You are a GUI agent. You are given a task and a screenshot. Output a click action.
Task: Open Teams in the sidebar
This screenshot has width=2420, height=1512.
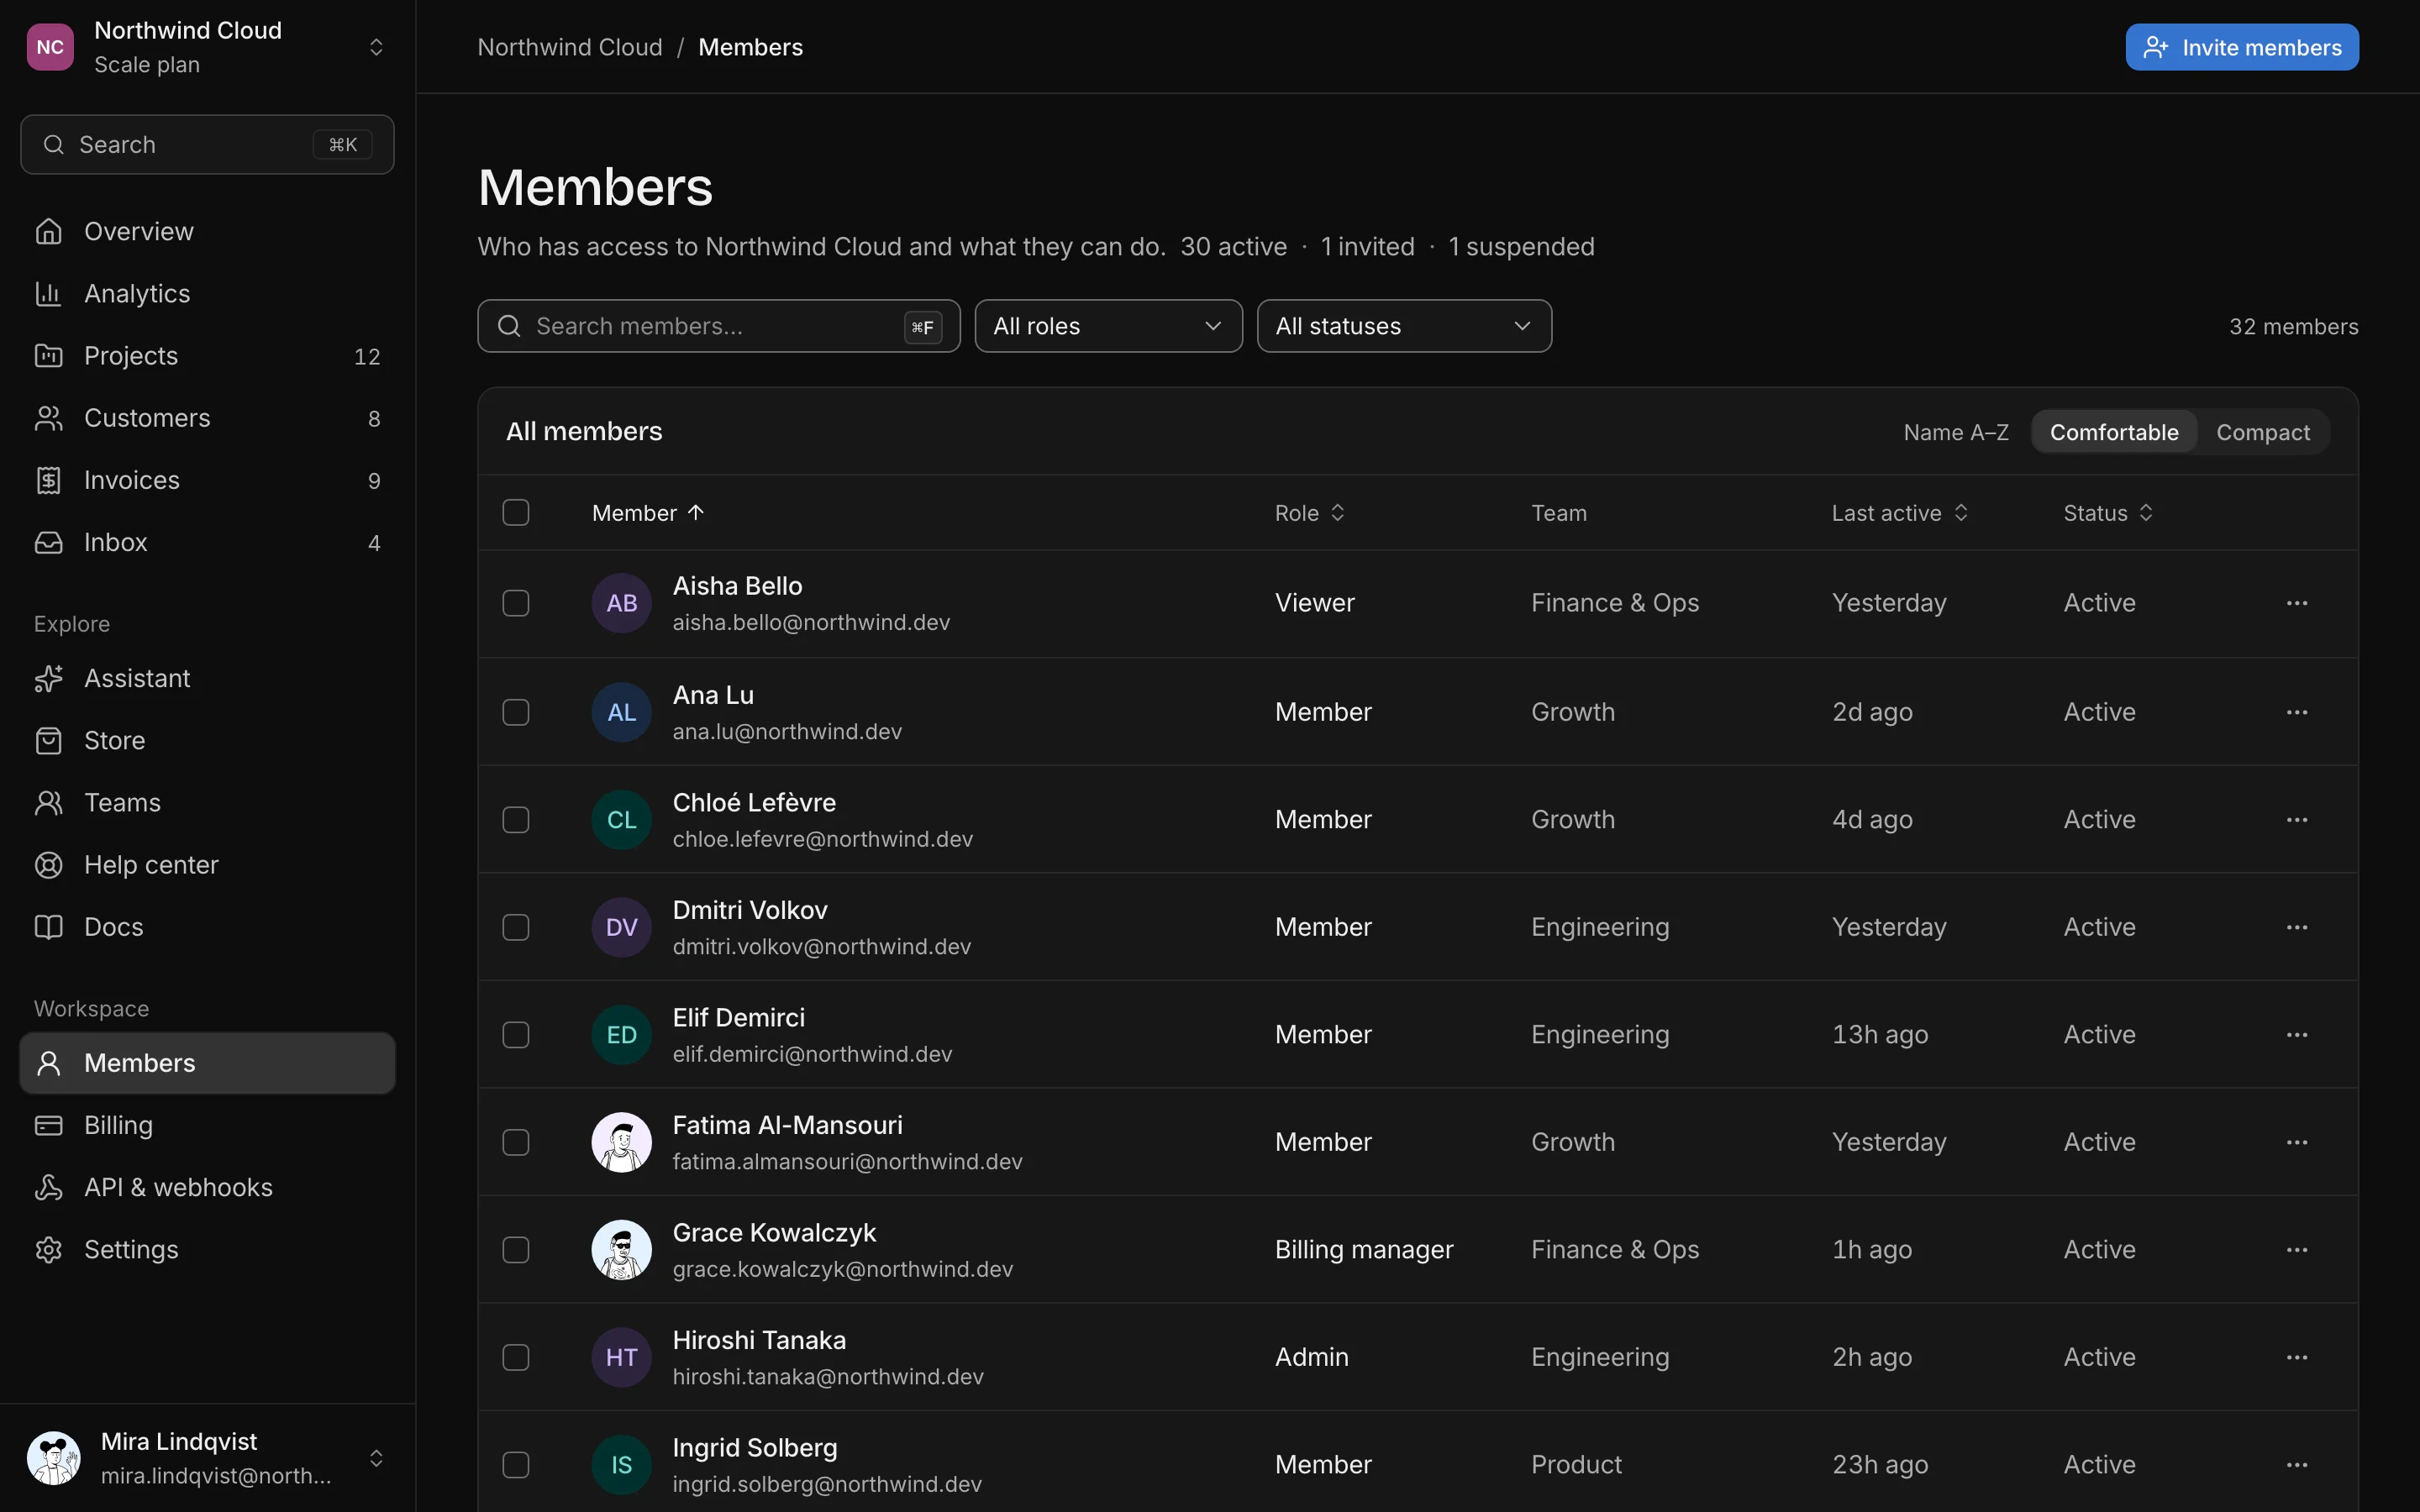click(x=207, y=802)
